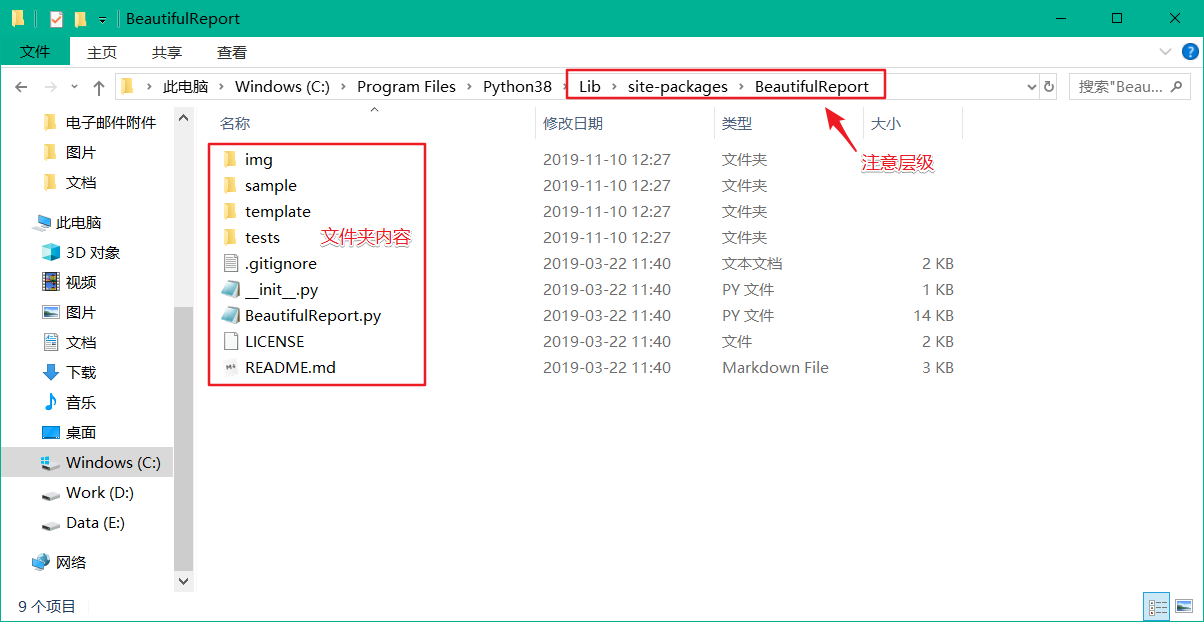Click the template folder icon
The width and height of the screenshot is (1204, 622).
tap(230, 211)
